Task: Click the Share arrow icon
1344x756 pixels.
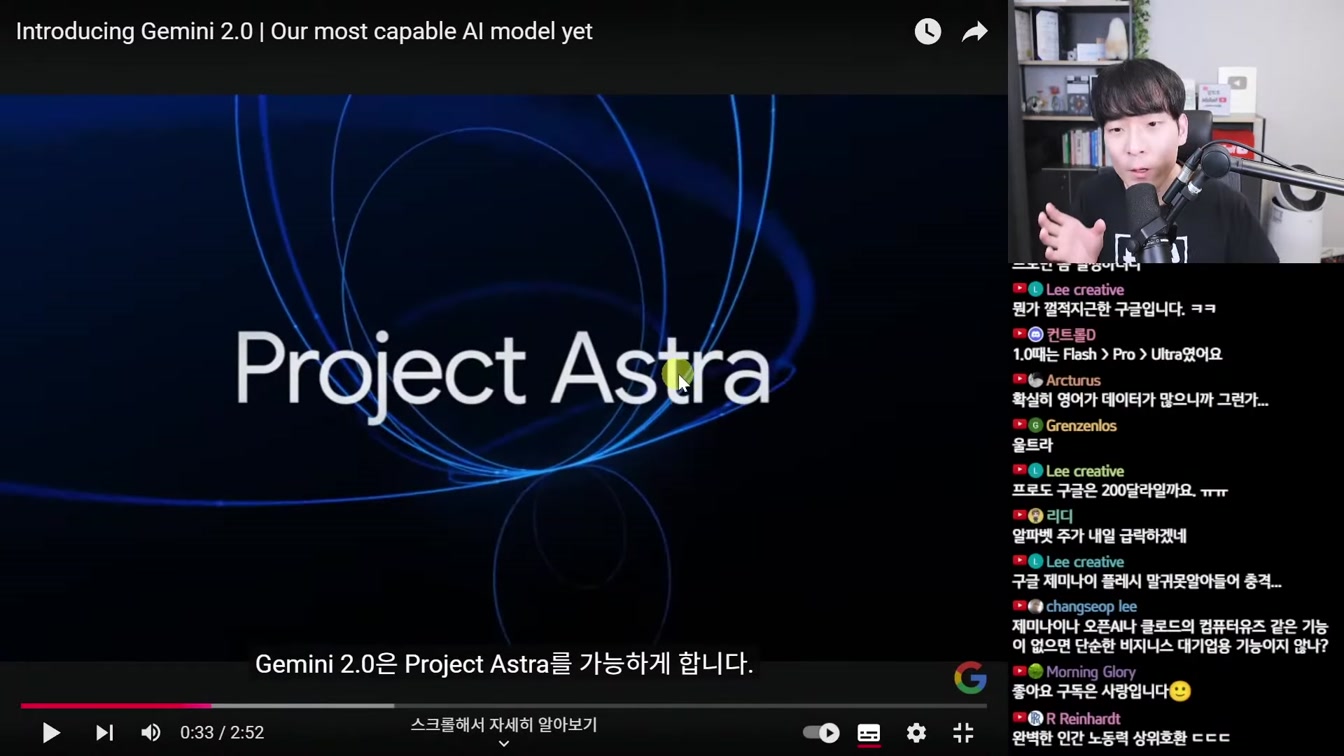Action: pos(974,32)
